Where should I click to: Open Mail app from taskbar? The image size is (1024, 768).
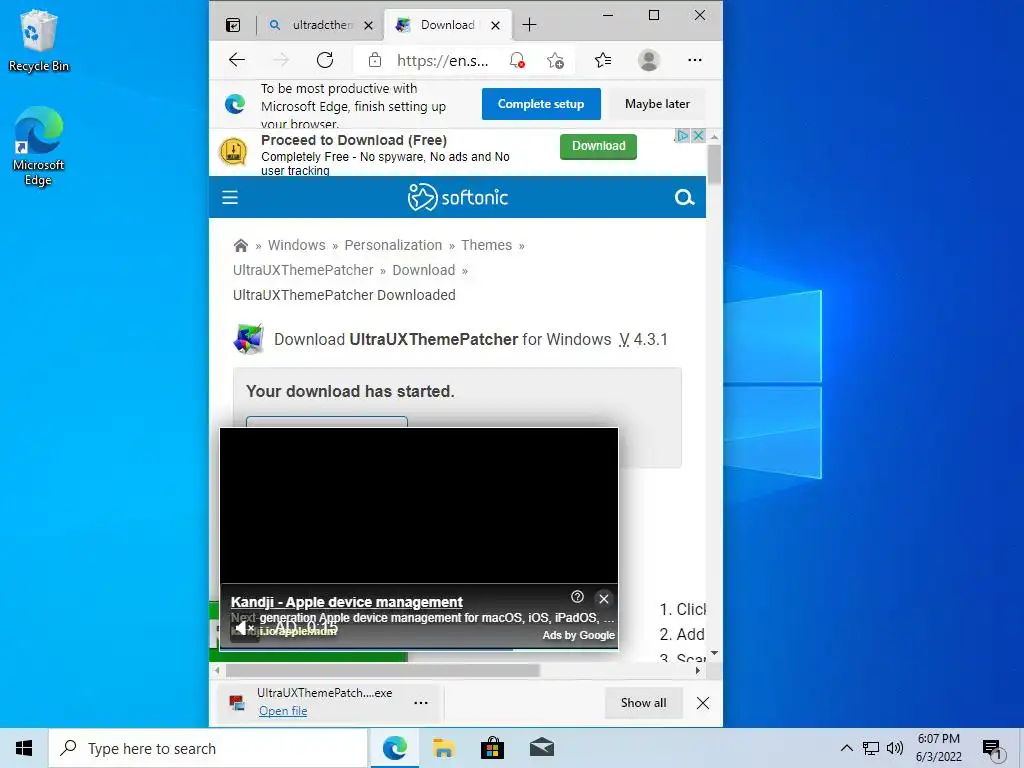(x=541, y=748)
